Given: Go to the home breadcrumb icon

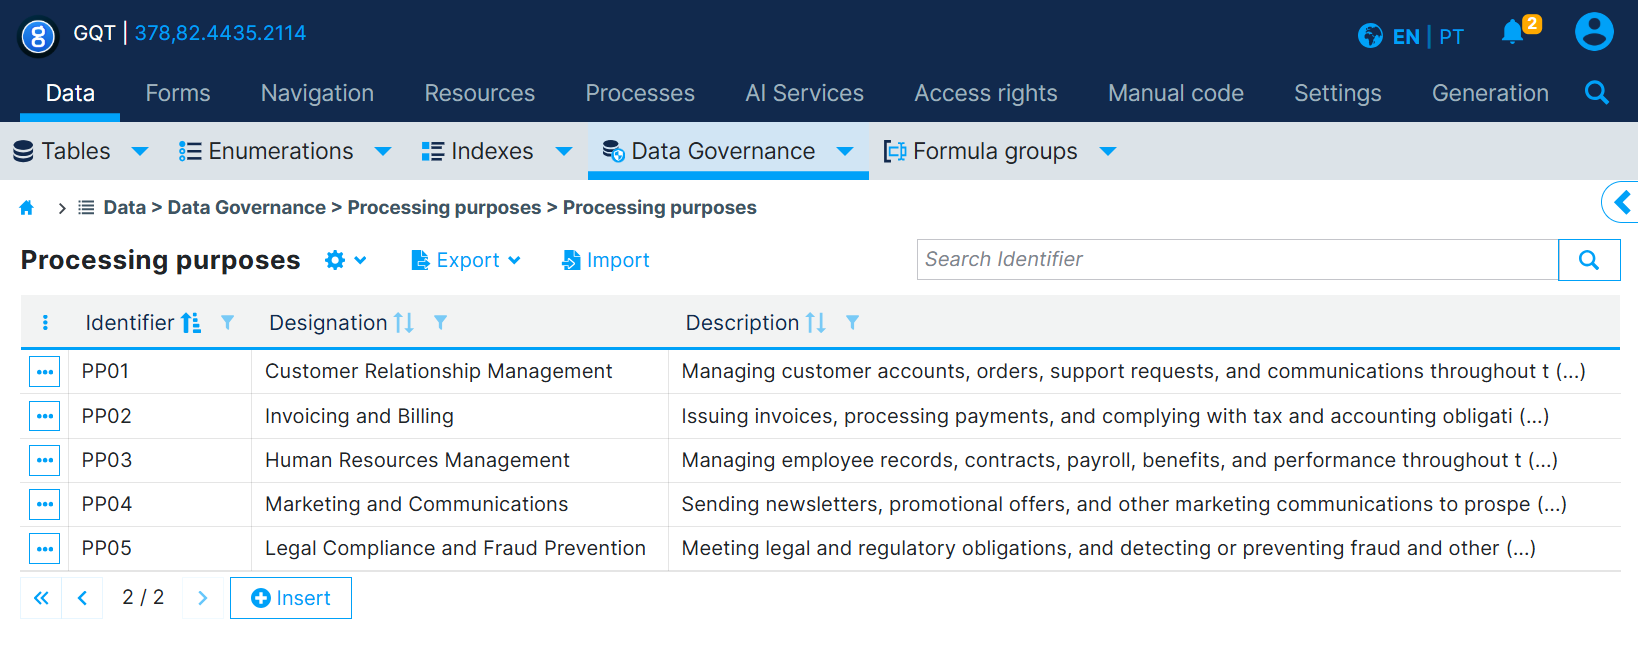Looking at the screenshot, I should click(27, 208).
